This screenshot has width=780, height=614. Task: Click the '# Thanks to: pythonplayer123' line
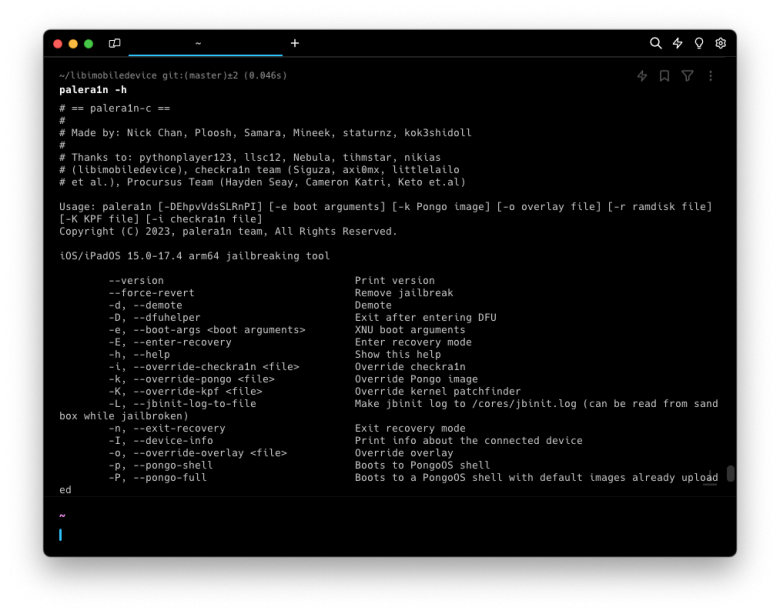[250, 158]
